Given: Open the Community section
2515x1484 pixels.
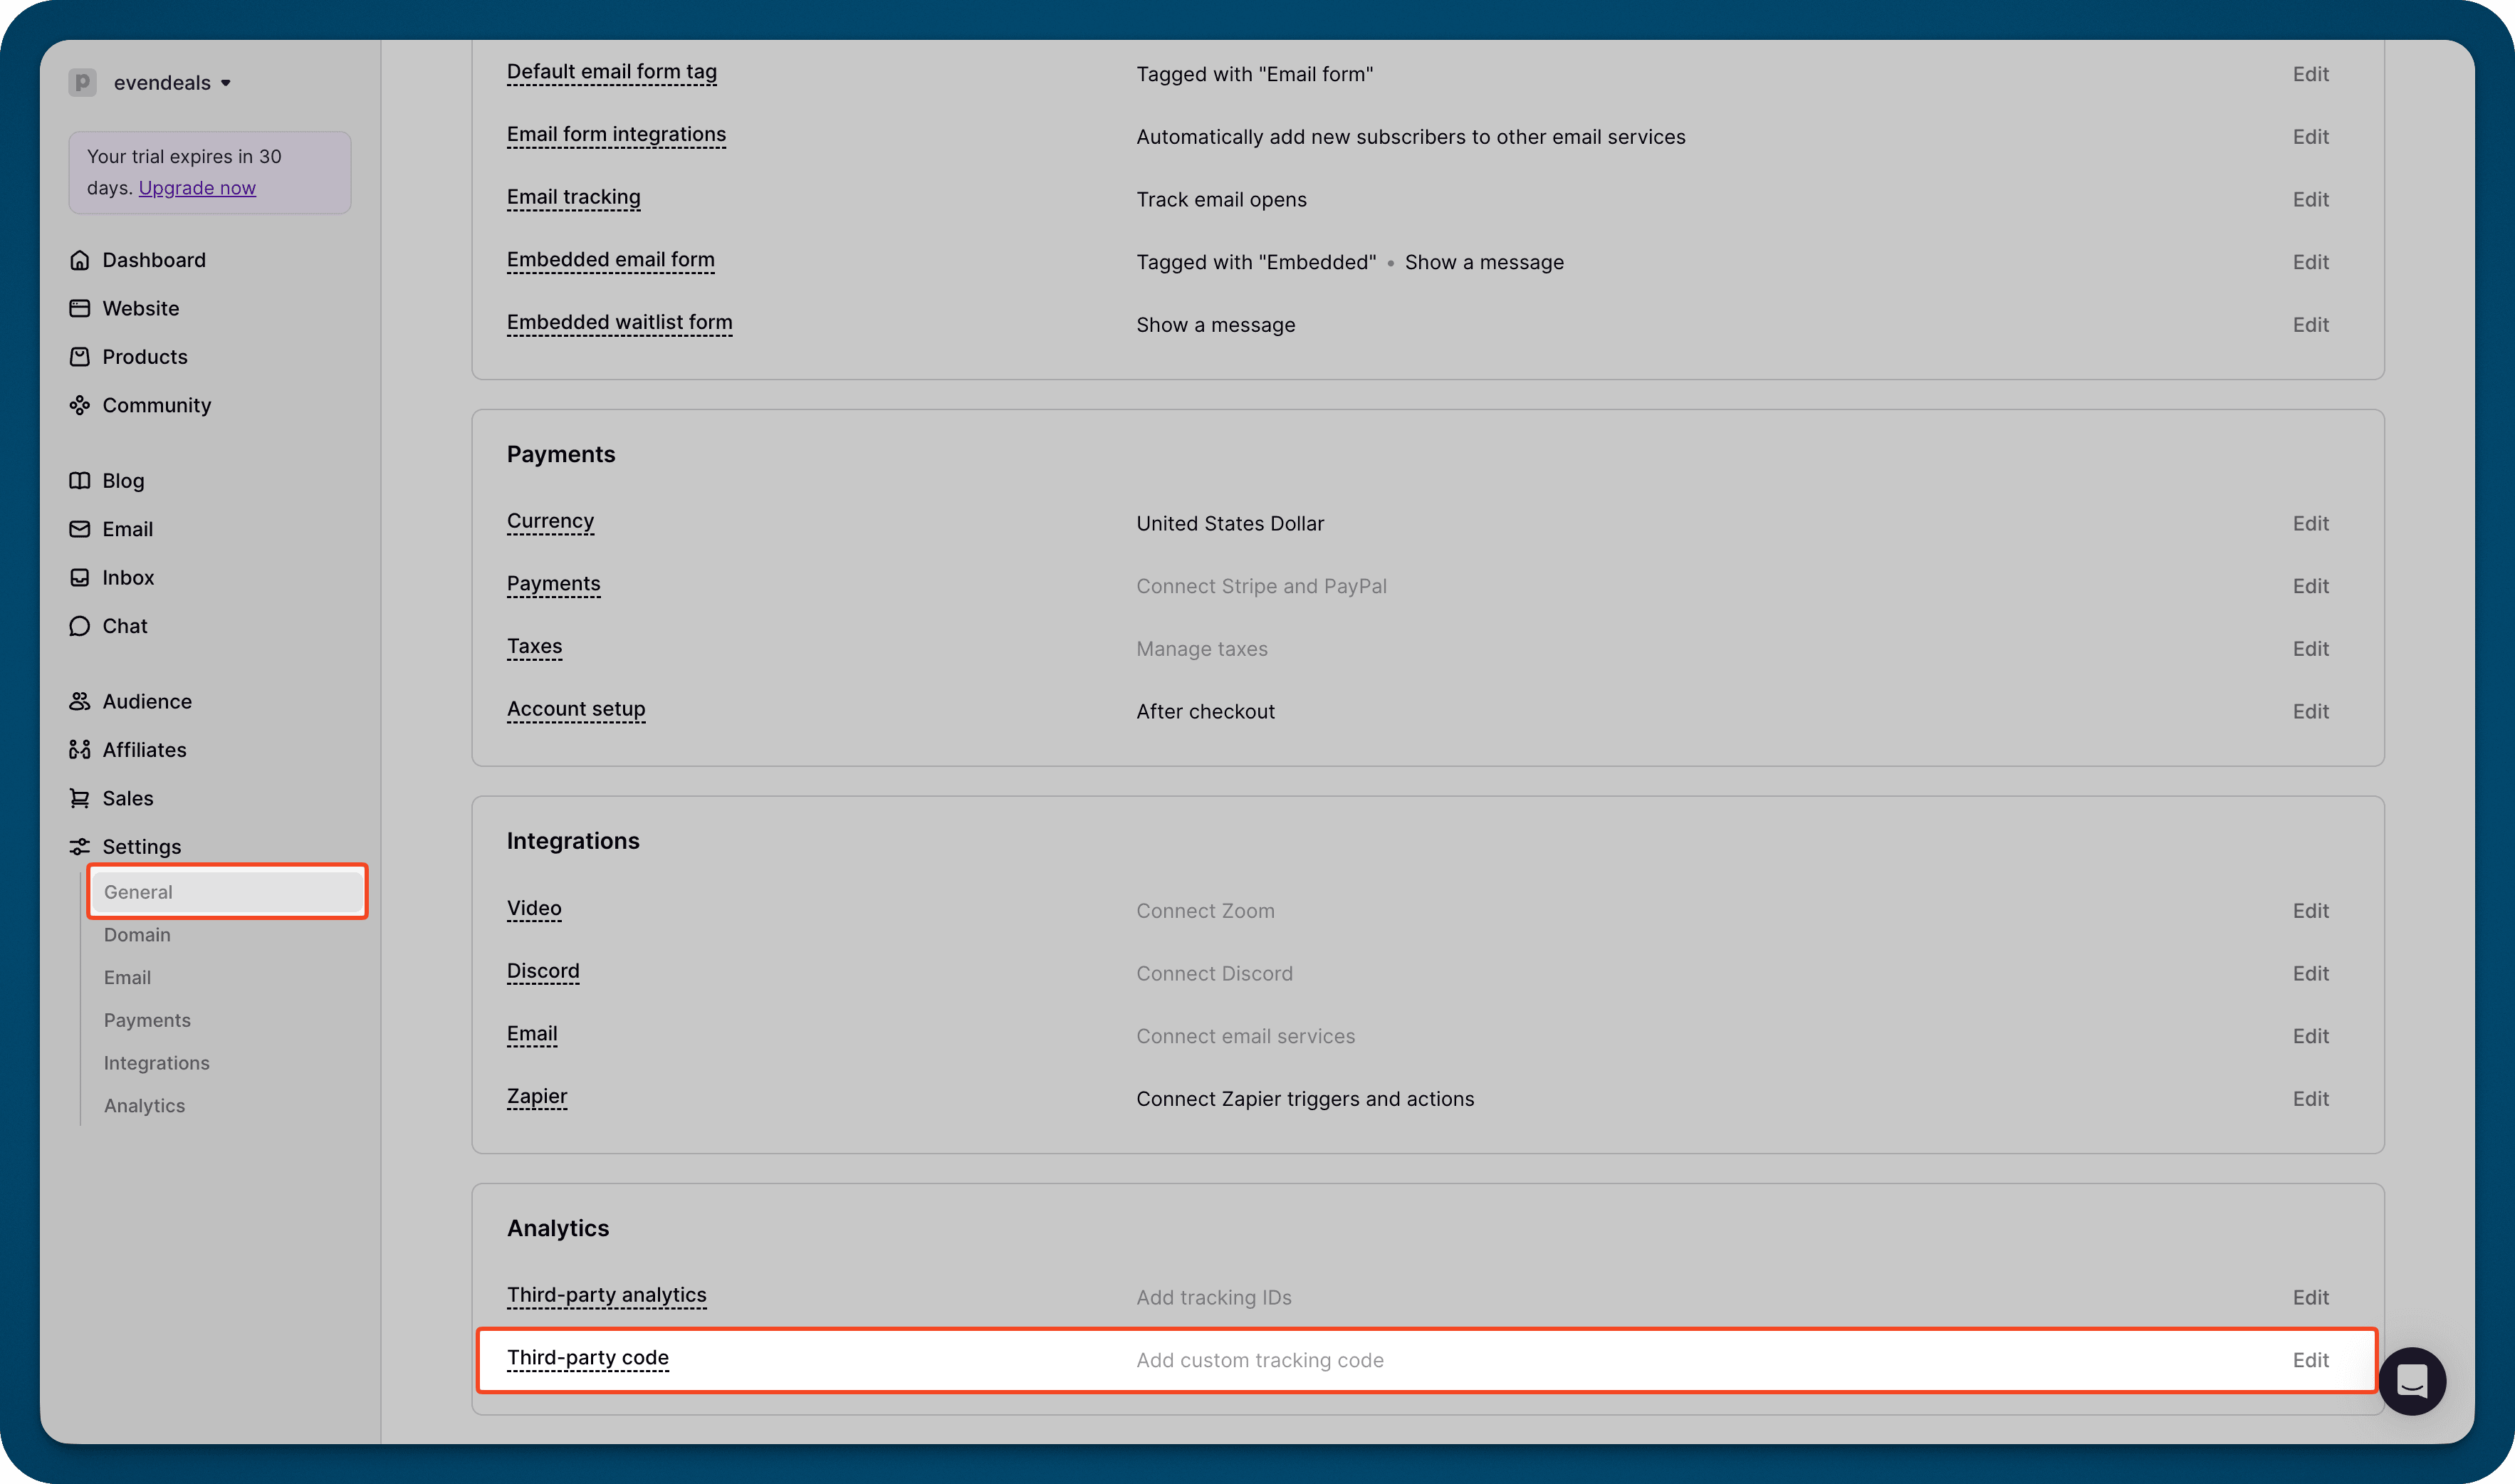Looking at the screenshot, I should (x=156, y=405).
